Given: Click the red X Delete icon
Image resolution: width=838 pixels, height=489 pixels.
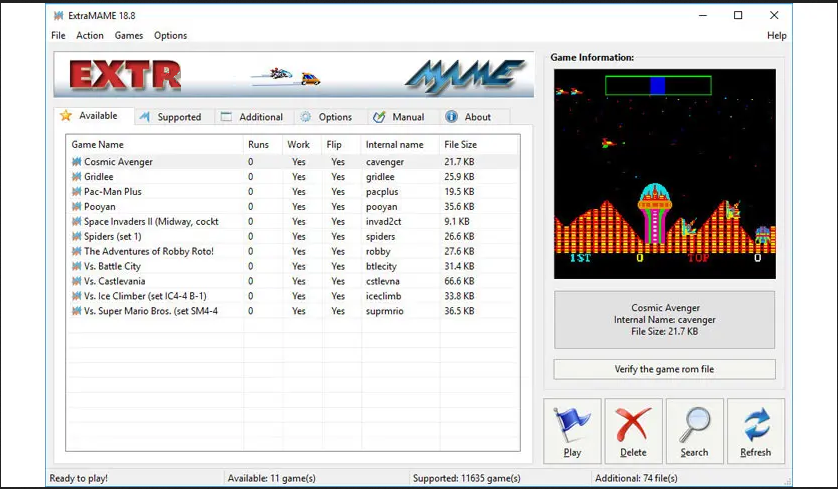Looking at the screenshot, I should coord(633,424).
